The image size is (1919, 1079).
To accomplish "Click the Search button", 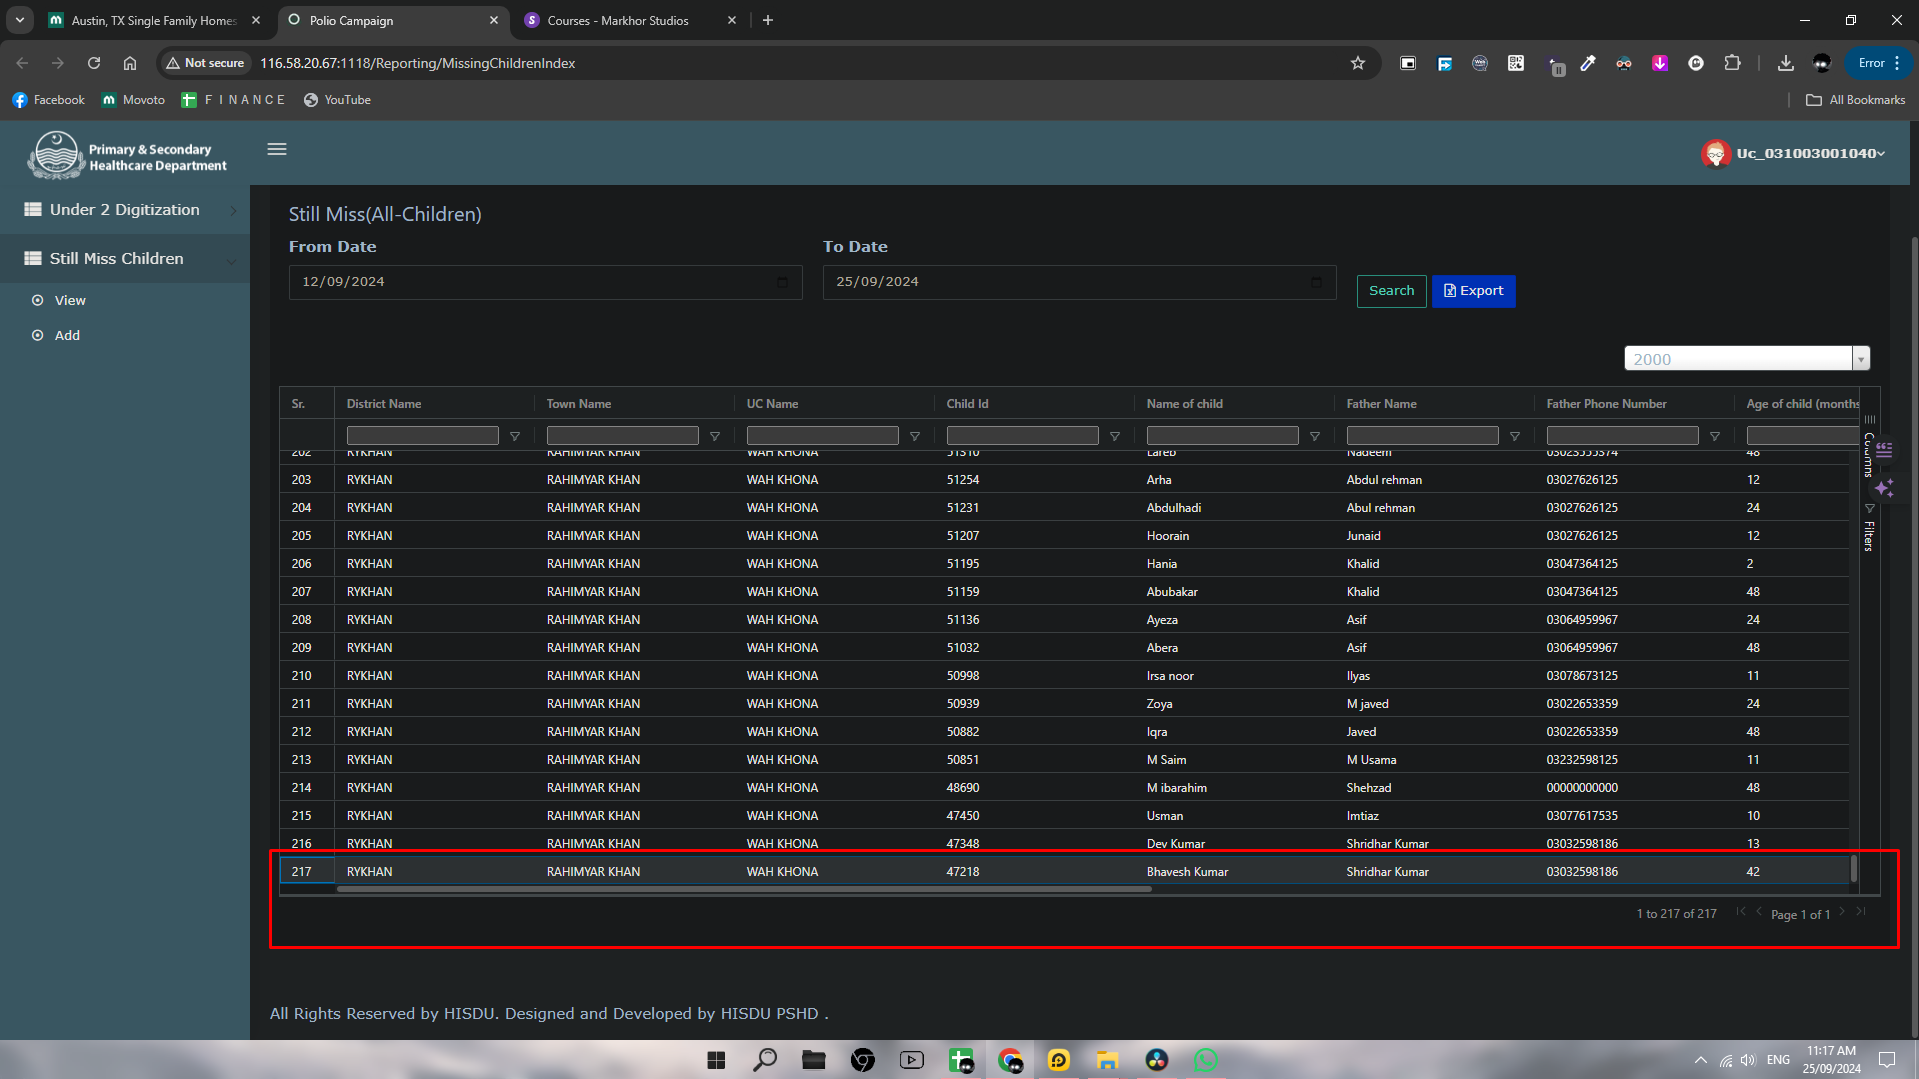I will tap(1391, 291).
